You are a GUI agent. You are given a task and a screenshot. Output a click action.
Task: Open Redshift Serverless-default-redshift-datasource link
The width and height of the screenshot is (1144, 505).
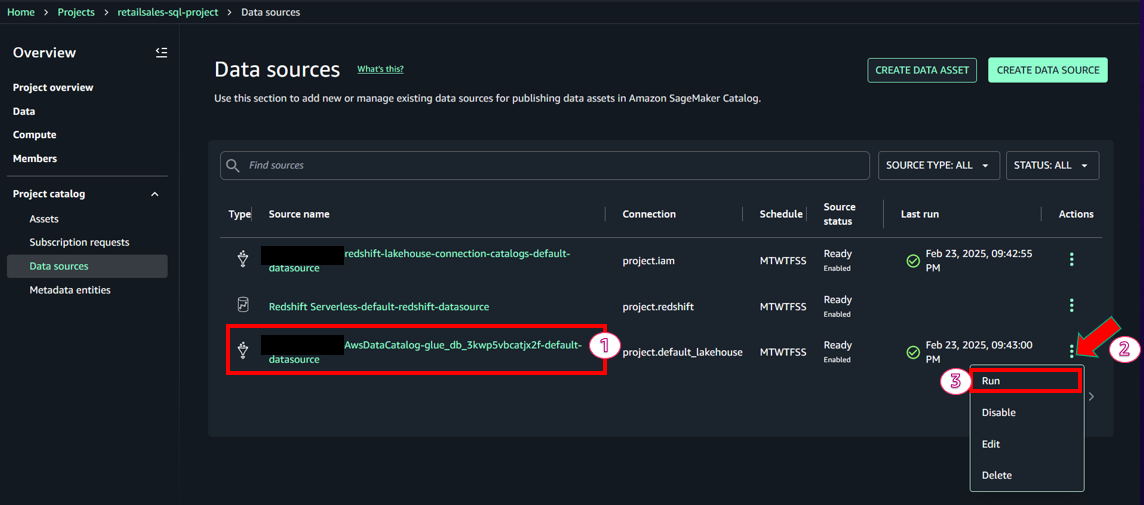coord(379,307)
